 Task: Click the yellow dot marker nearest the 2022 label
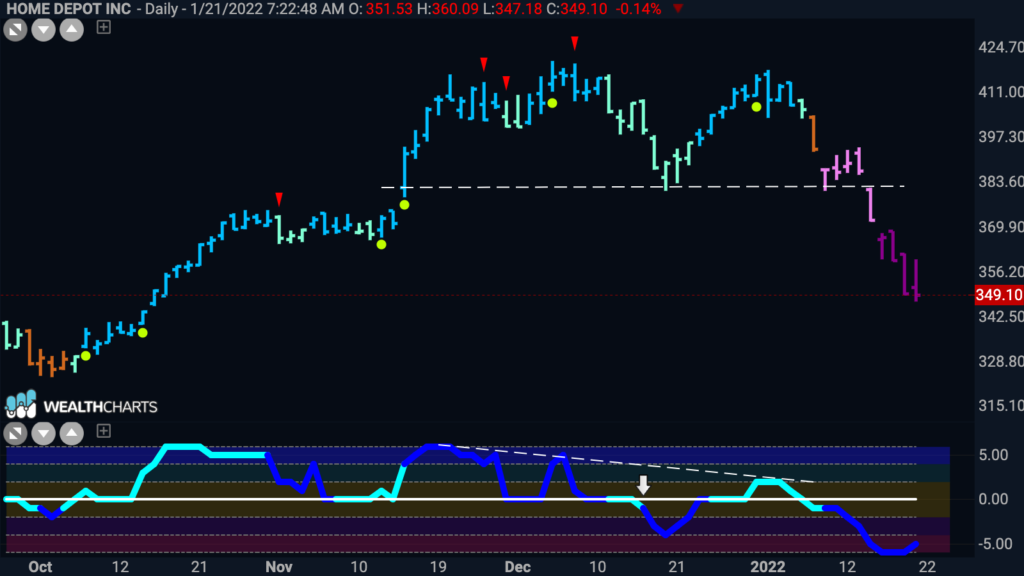[x=756, y=106]
